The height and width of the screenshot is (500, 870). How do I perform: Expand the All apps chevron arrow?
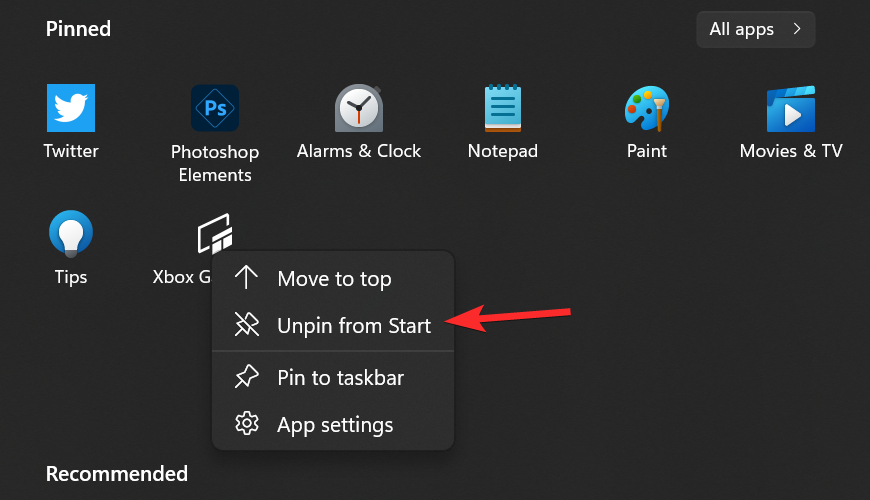click(x=797, y=30)
